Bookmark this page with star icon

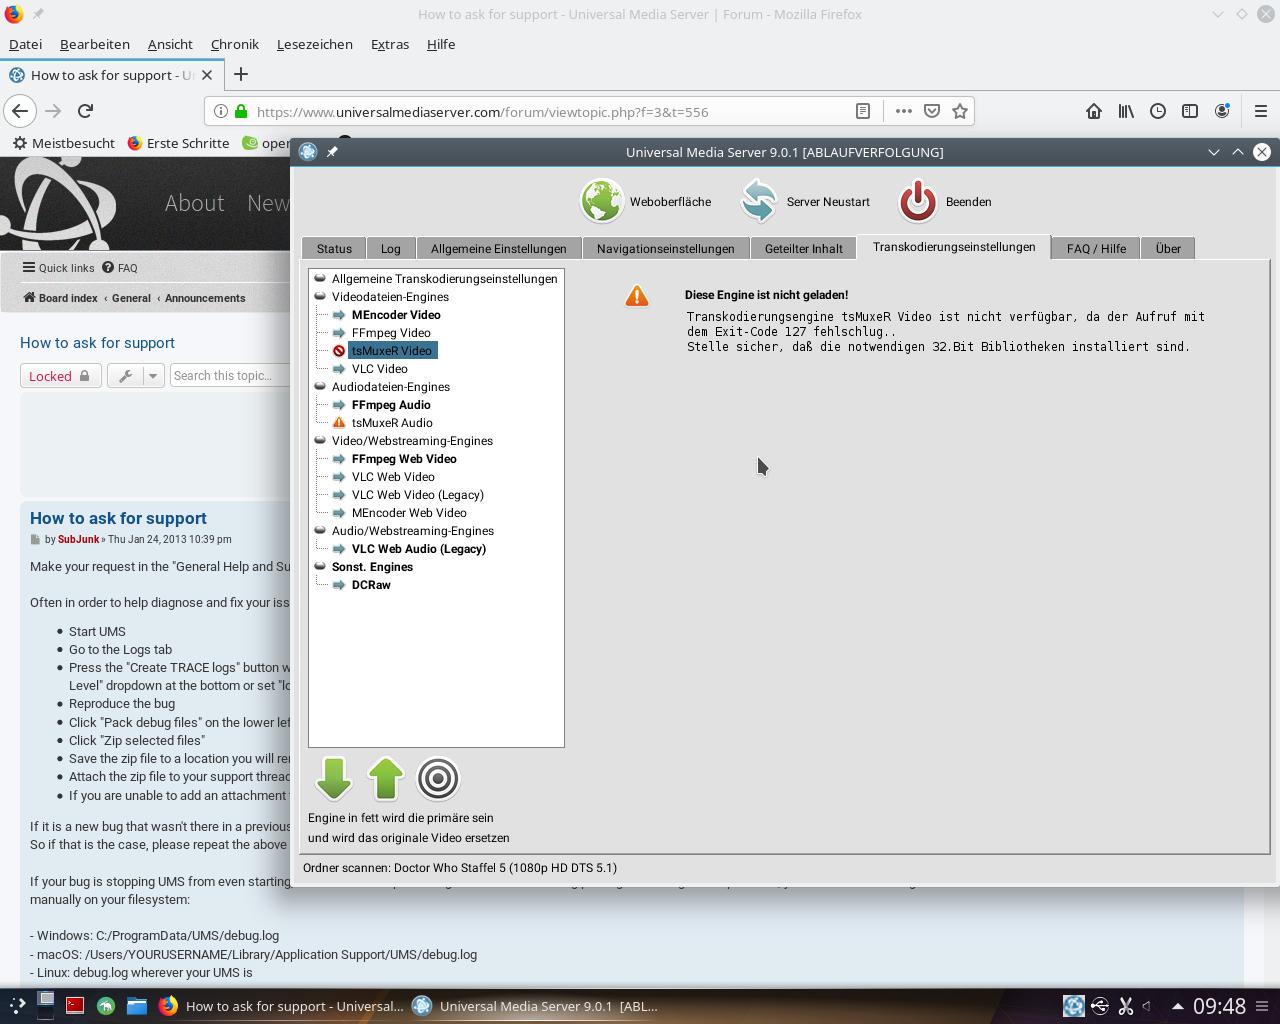pyautogui.click(x=960, y=111)
